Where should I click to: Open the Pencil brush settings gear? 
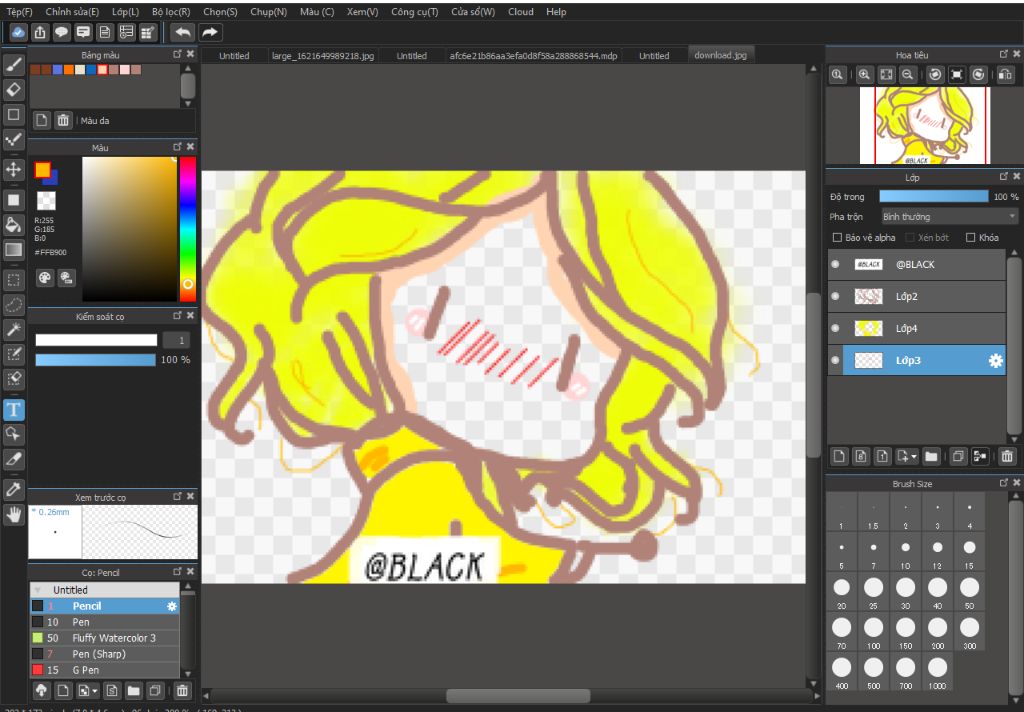172,606
